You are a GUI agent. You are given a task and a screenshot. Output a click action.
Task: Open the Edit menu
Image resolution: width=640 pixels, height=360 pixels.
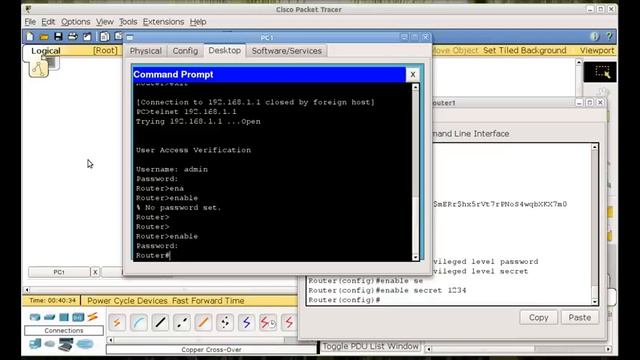(x=48, y=22)
